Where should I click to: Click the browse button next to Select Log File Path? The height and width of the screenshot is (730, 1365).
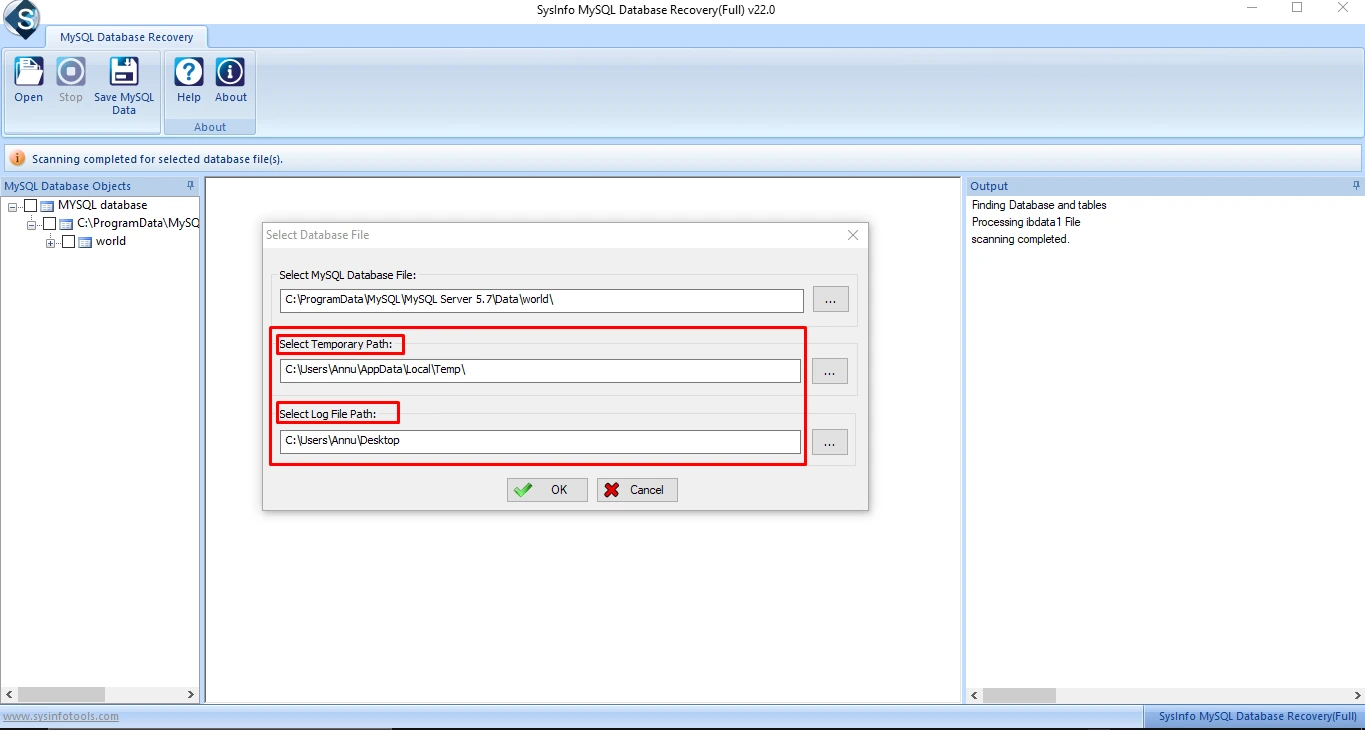click(830, 441)
